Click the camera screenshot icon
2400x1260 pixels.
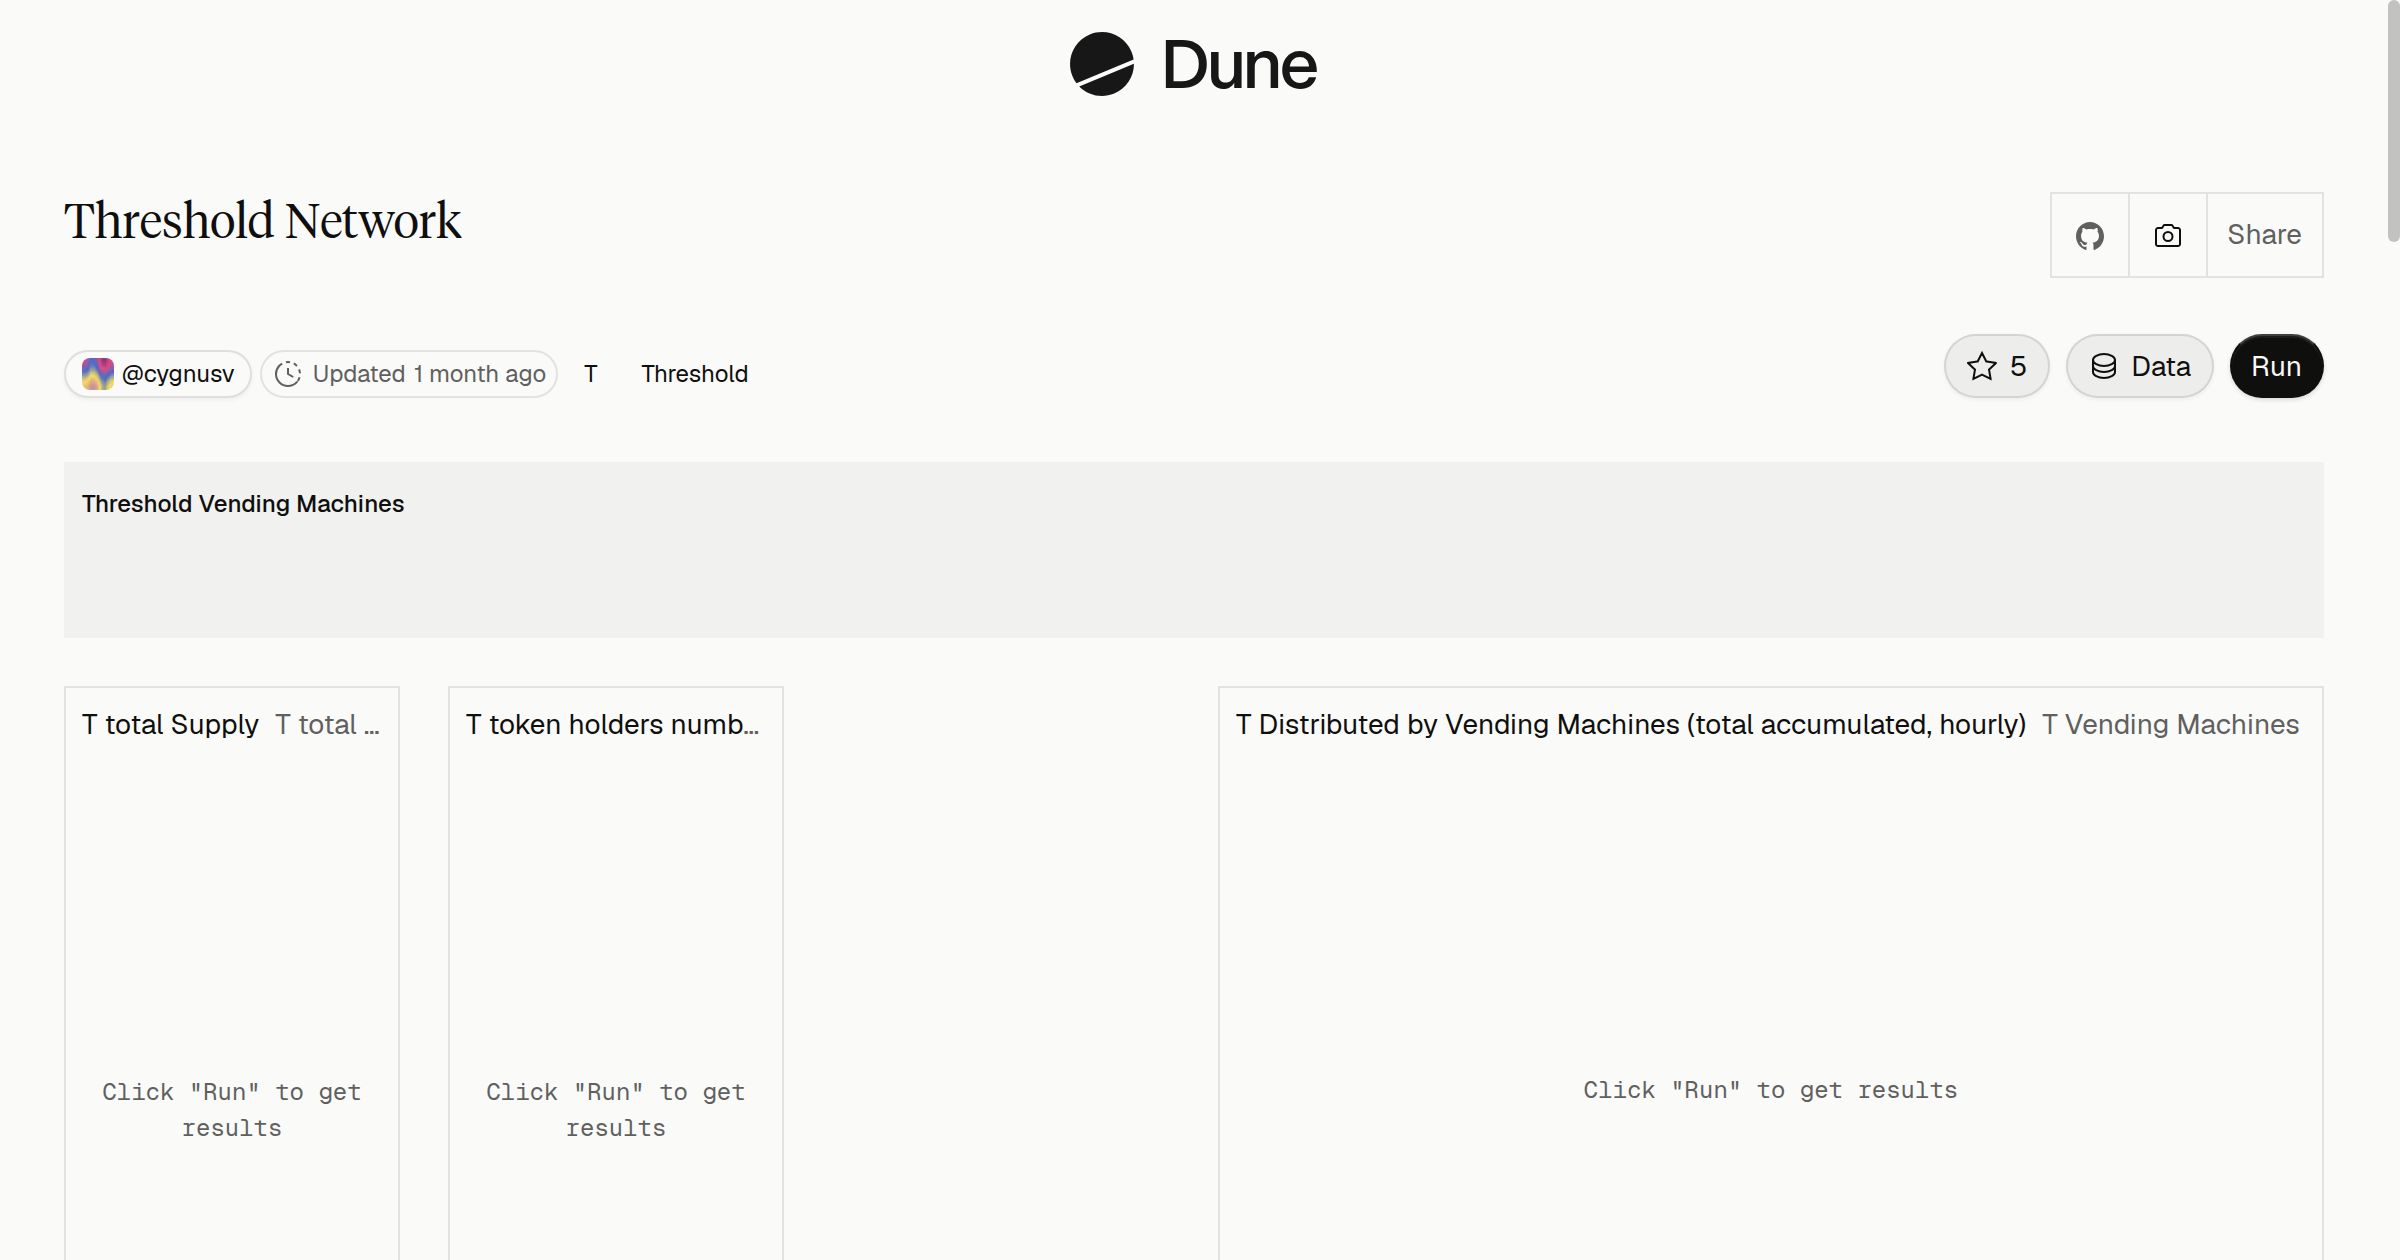point(2167,235)
